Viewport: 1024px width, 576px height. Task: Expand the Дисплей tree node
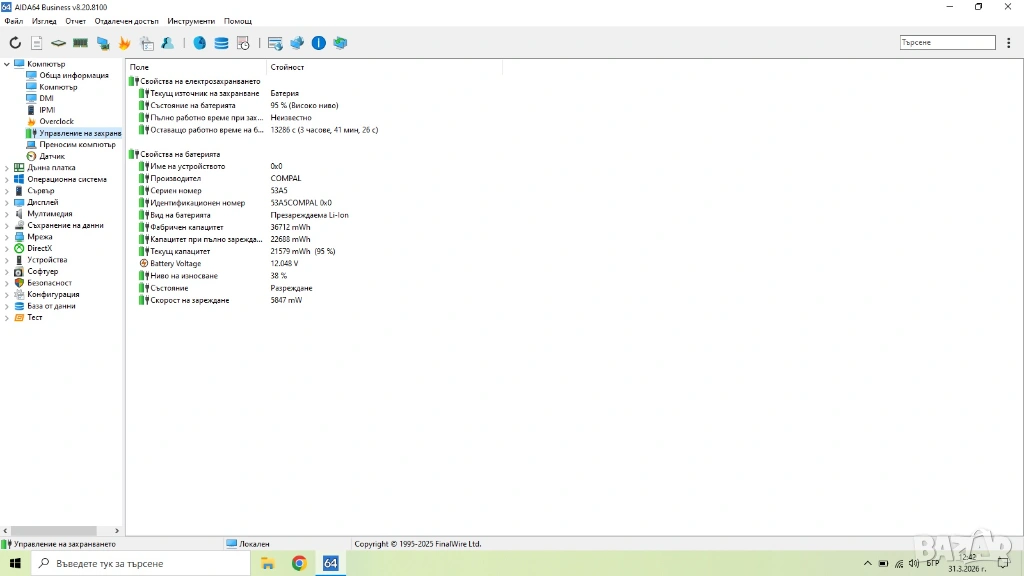click(7, 203)
